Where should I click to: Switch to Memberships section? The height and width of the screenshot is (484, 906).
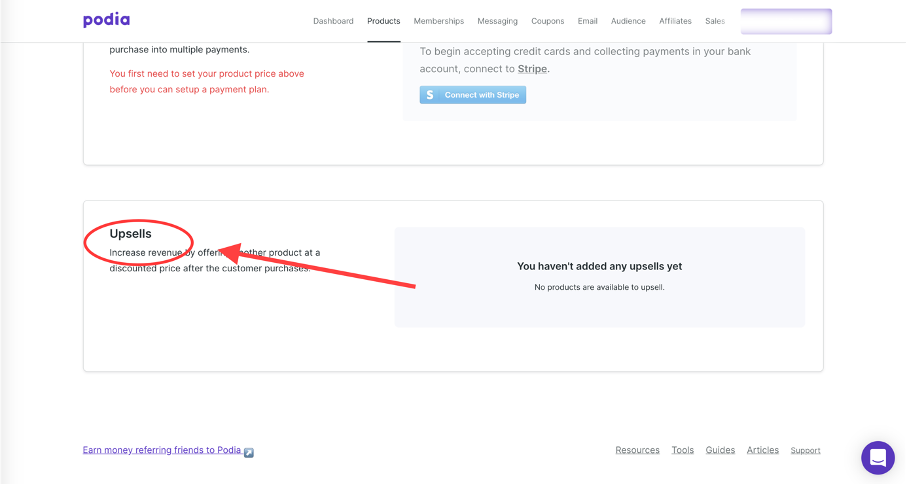(x=439, y=21)
